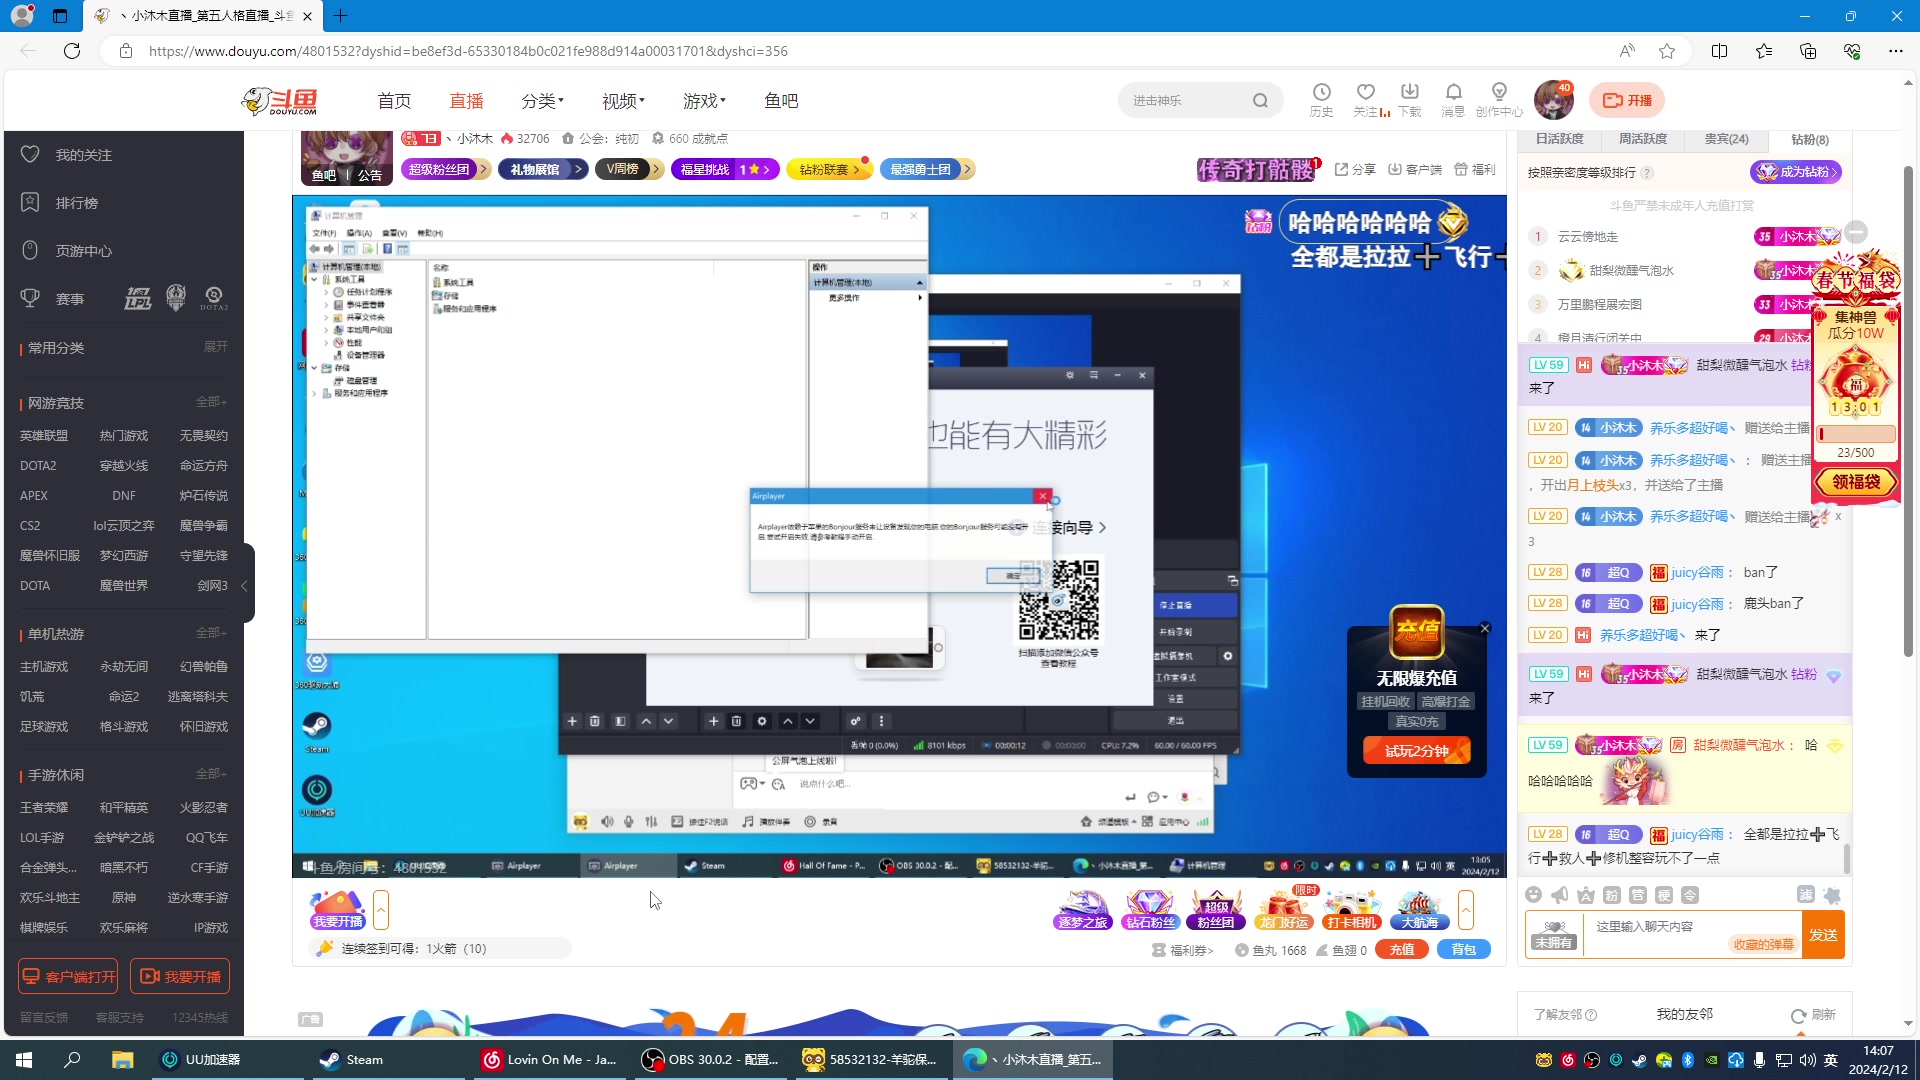Open the 消息 bell notifications icon
Screen dimensions: 1920x1080
(1453, 99)
